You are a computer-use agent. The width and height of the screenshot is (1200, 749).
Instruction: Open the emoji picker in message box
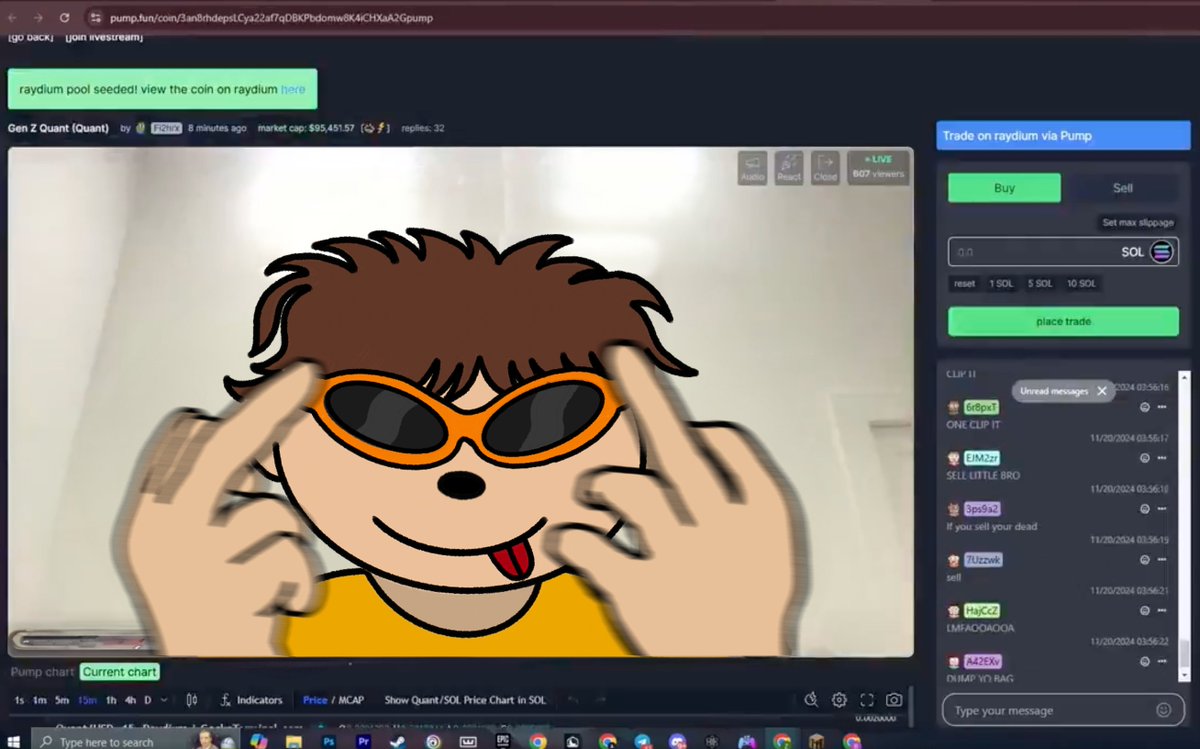[x=1163, y=710]
